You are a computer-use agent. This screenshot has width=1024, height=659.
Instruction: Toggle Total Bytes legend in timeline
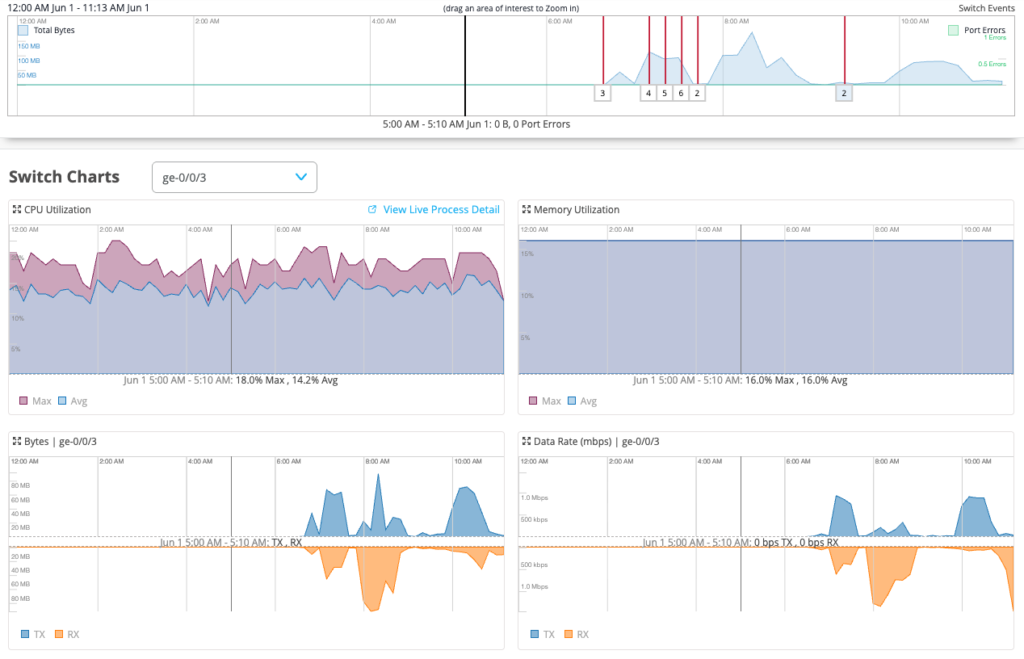click(46, 30)
